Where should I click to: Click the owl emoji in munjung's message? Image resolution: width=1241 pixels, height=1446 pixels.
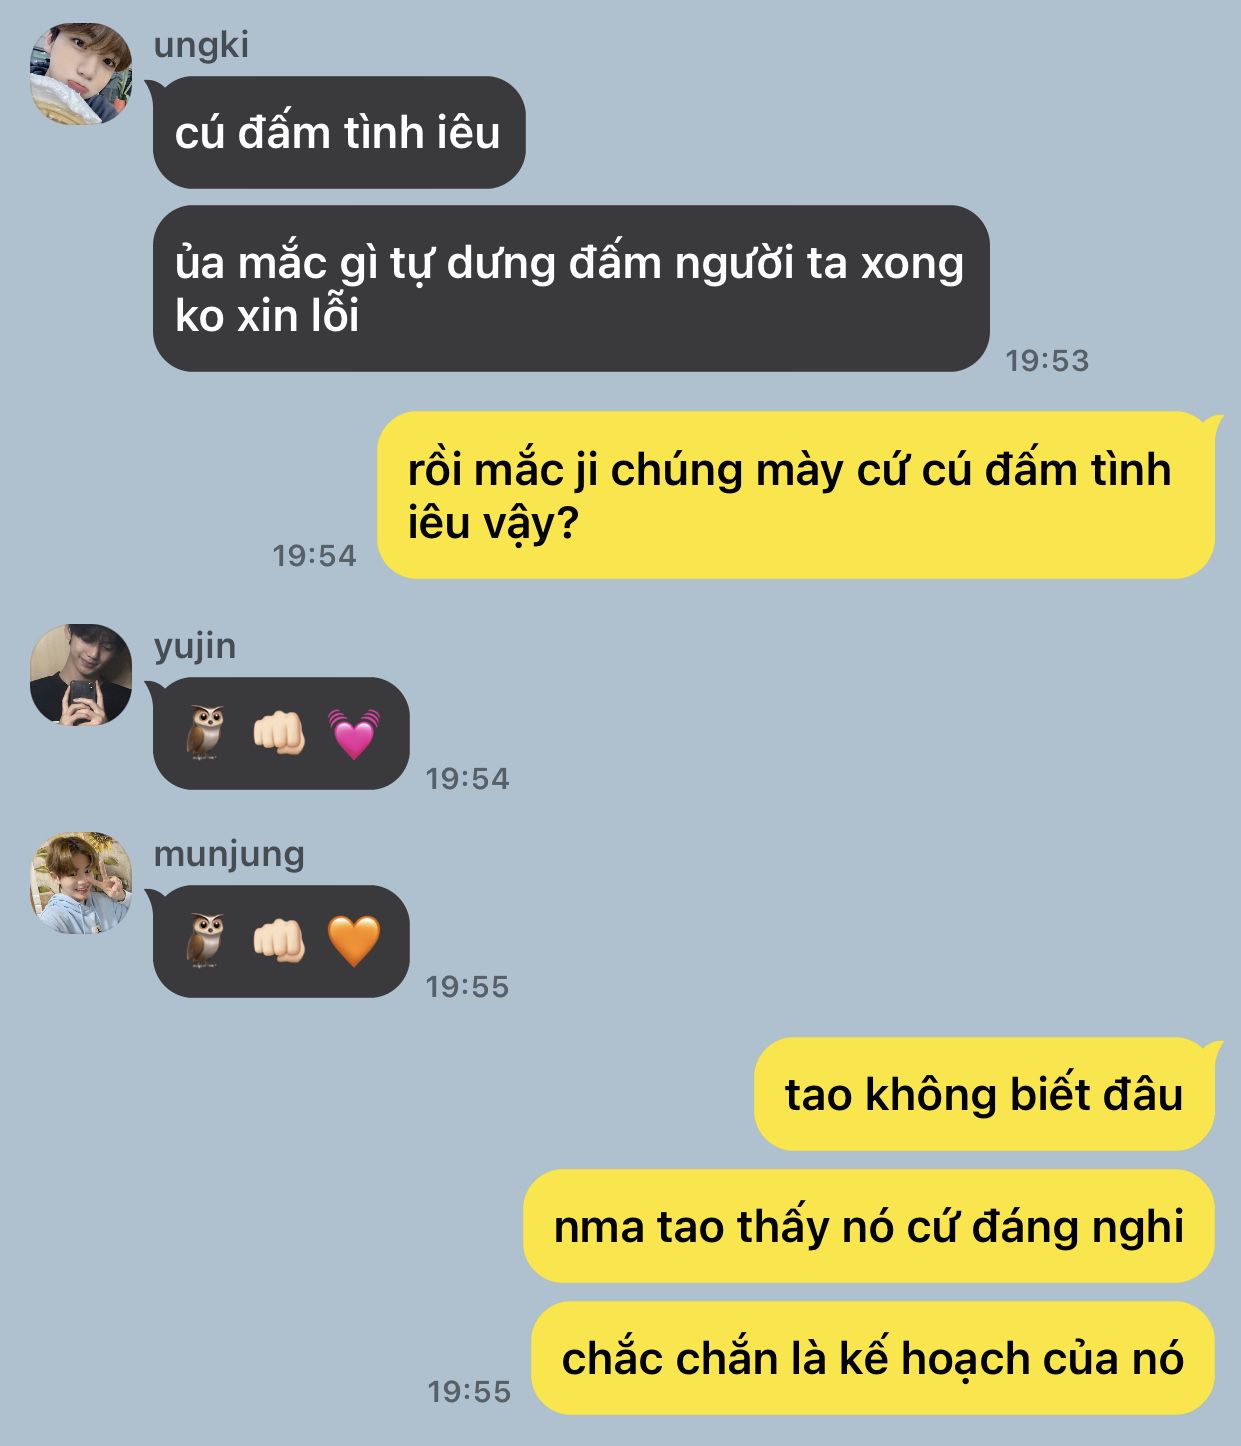click(206, 941)
